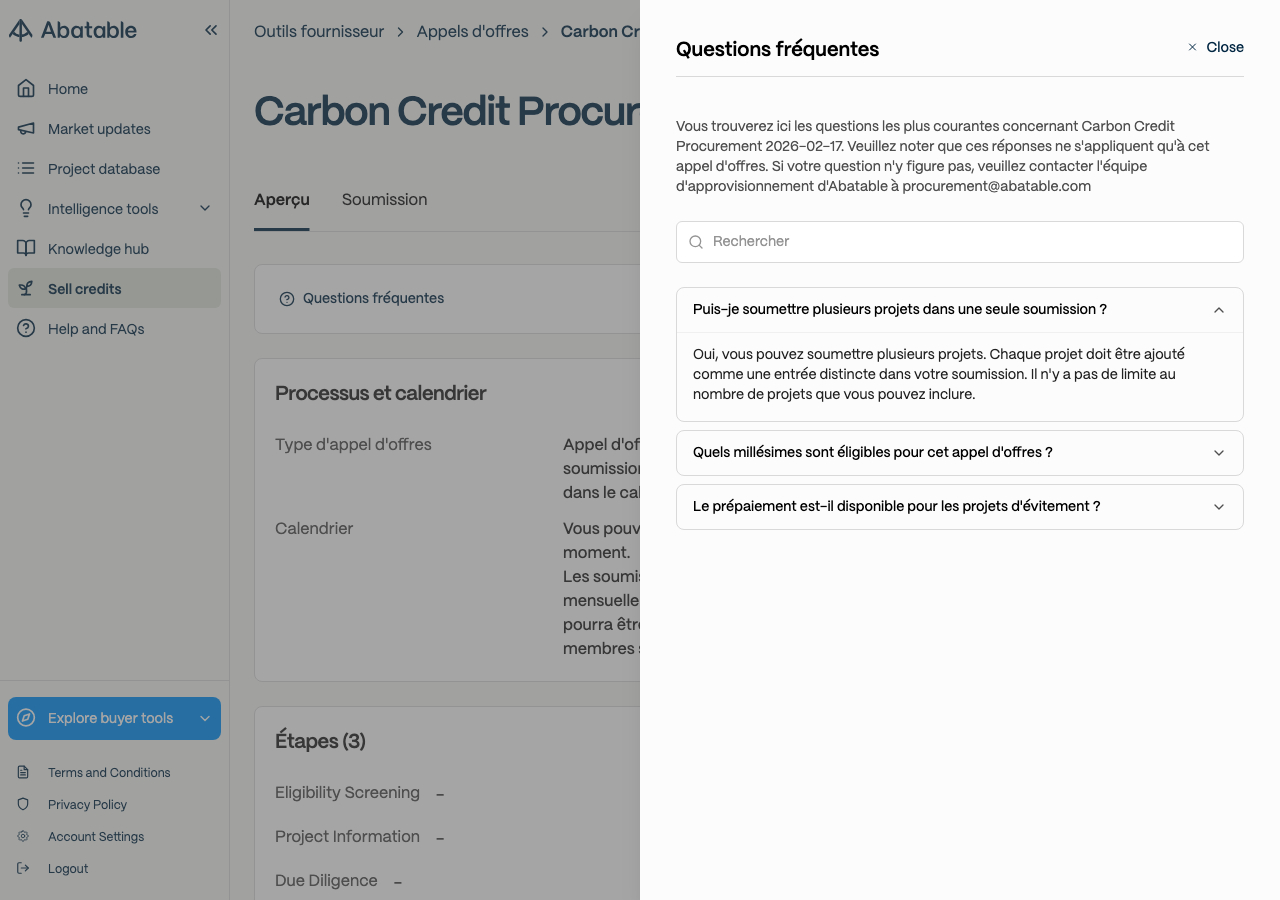Click the Abatable logo
Viewport: 1280px width, 900px height.
73,30
